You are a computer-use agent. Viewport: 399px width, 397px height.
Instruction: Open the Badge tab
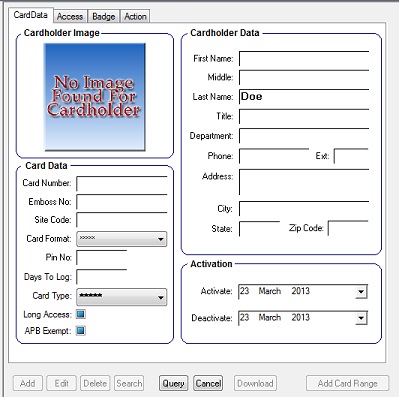coord(104,16)
